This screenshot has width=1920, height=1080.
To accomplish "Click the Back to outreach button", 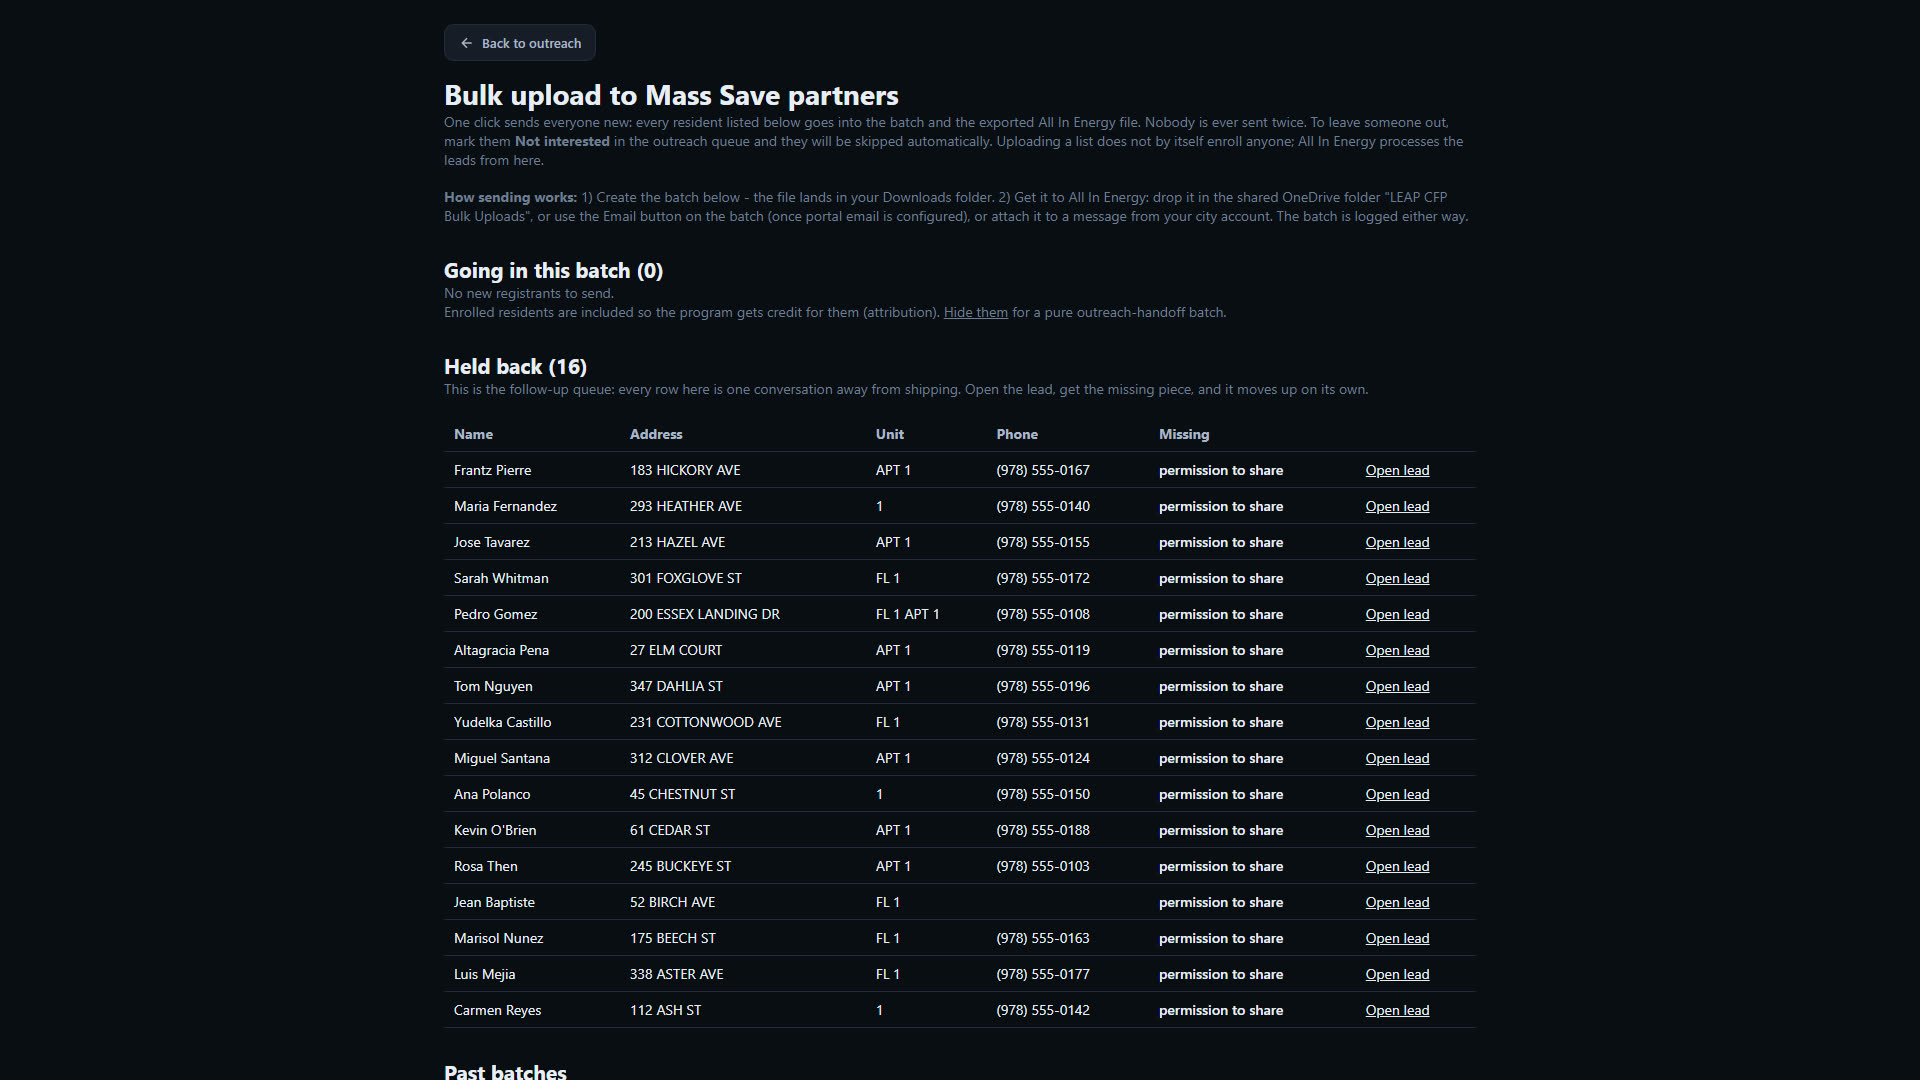I will (520, 43).
